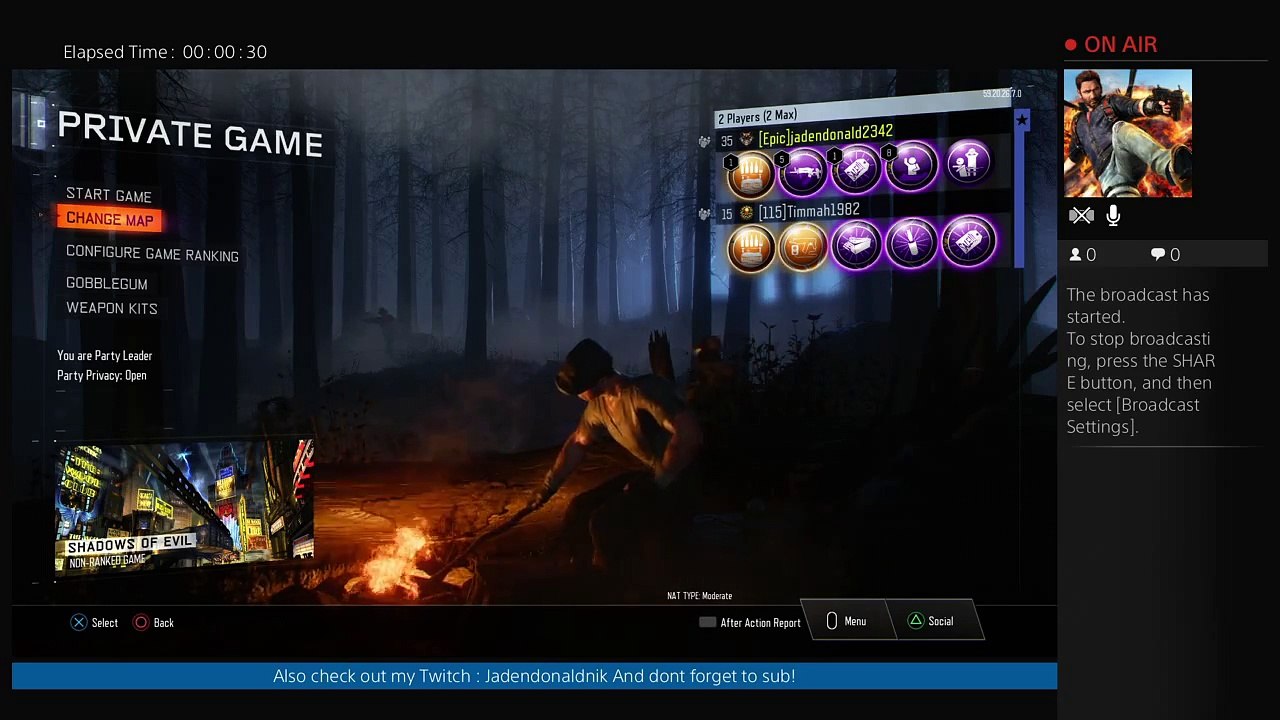Click the circle button icon for Back
This screenshot has height=720, width=1280.
pyautogui.click(x=141, y=622)
